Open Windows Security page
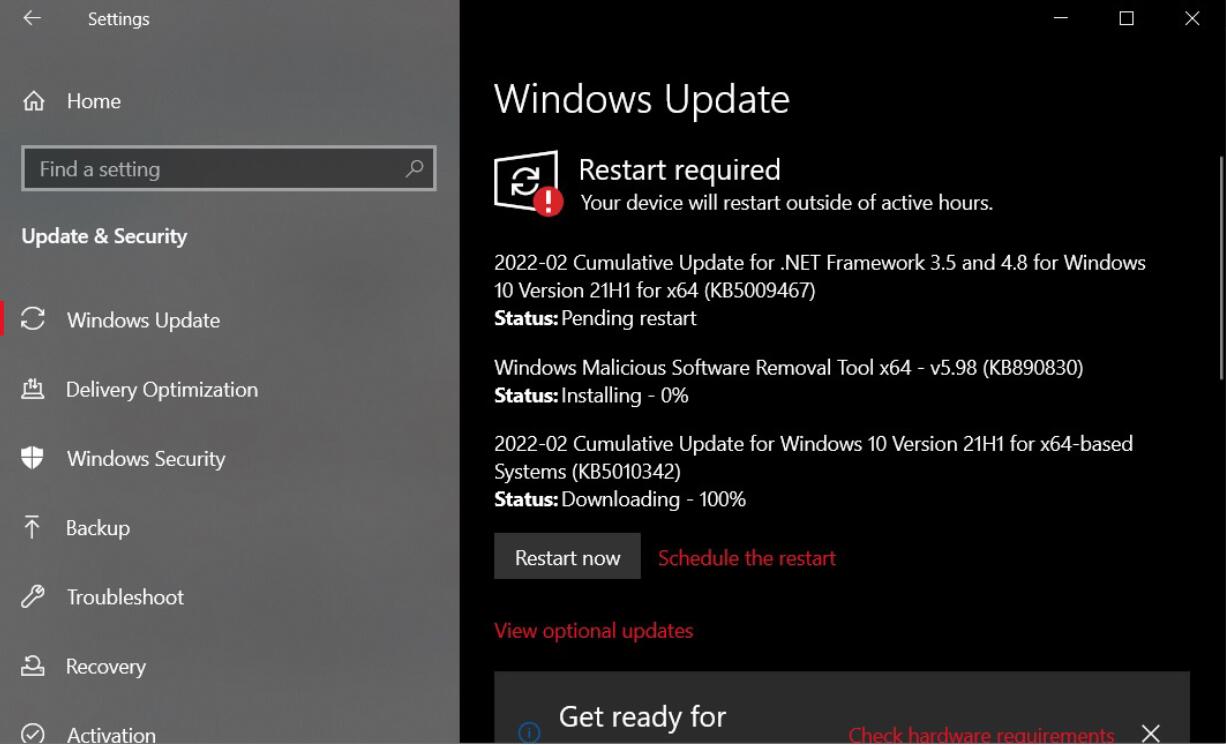1226x745 pixels. coord(146,458)
